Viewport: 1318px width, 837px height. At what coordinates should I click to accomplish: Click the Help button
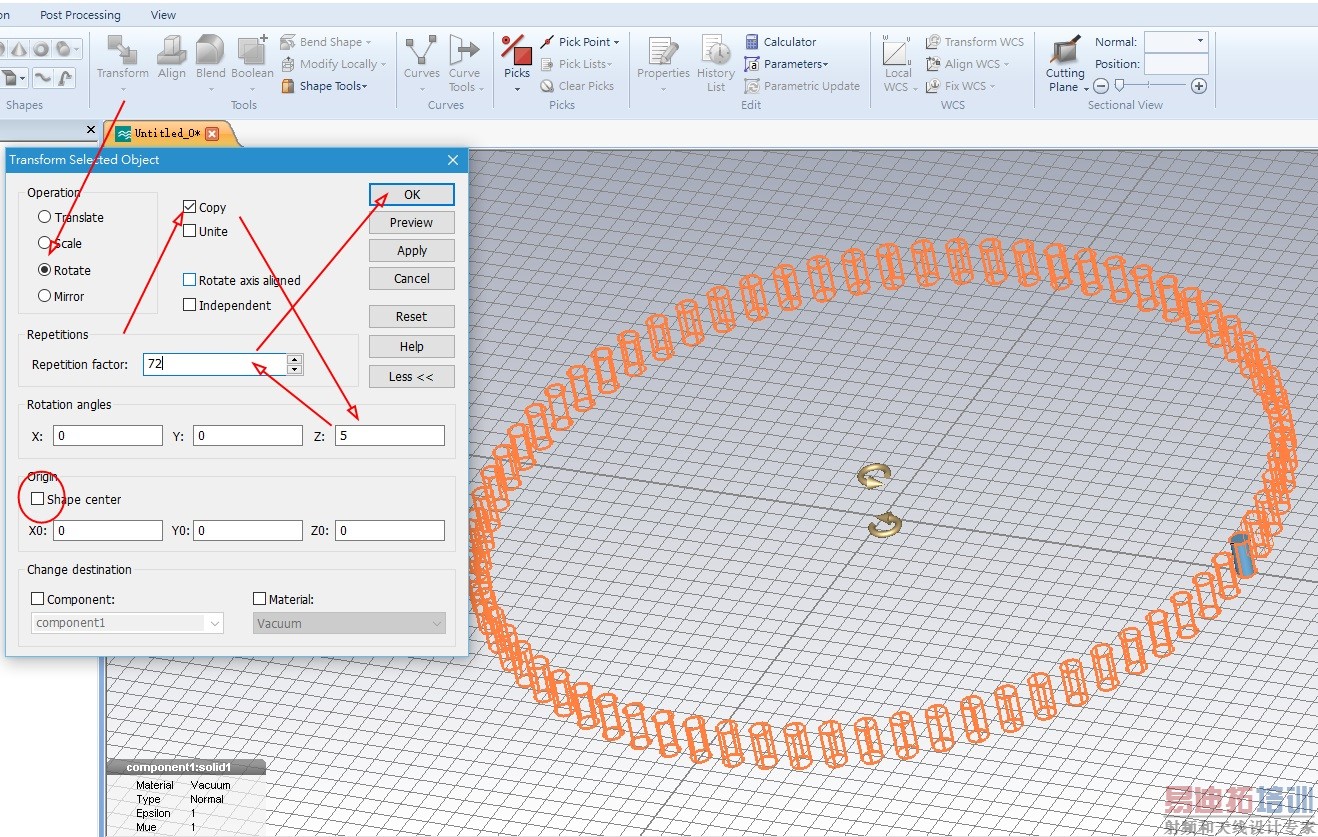(412, 346)
